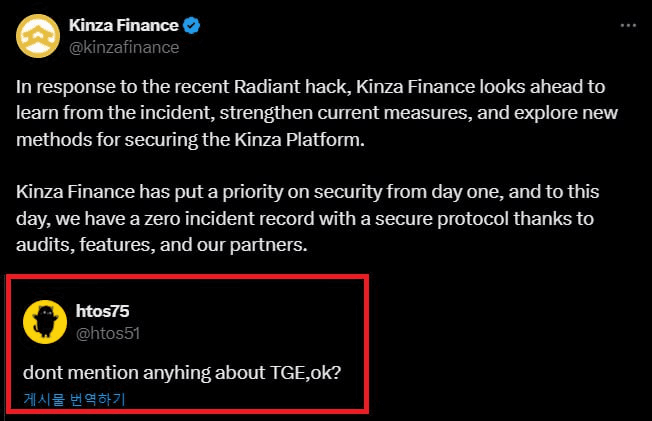Screen dimensions: 652x421
Task: Click the 'priority on security' text line
Action: 308,192
